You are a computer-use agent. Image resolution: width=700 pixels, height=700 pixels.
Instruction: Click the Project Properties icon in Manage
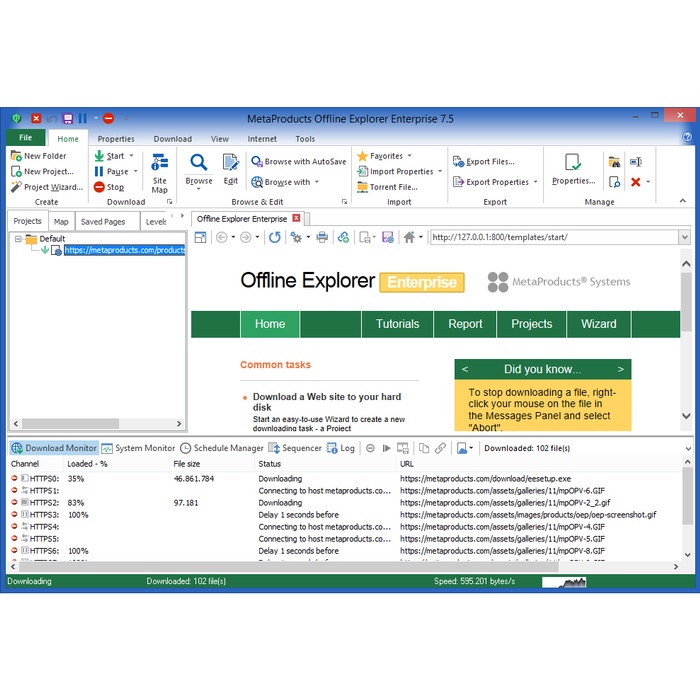click(x=573, y=162)
